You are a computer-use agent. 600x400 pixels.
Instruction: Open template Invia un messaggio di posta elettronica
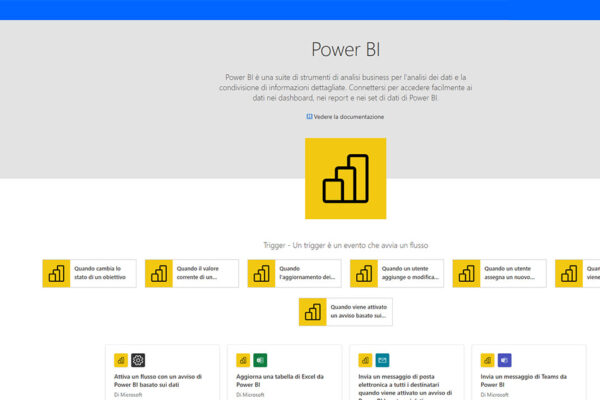pyautogui.click(x=406, y=372)
